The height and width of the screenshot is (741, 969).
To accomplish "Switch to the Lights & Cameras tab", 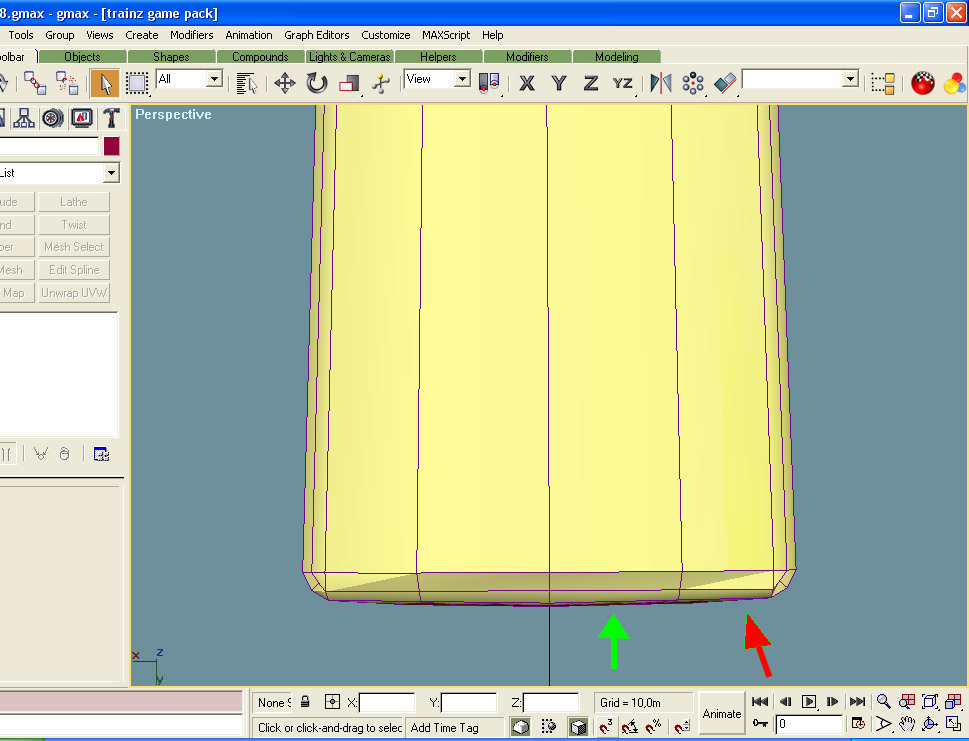I will 349,57.
